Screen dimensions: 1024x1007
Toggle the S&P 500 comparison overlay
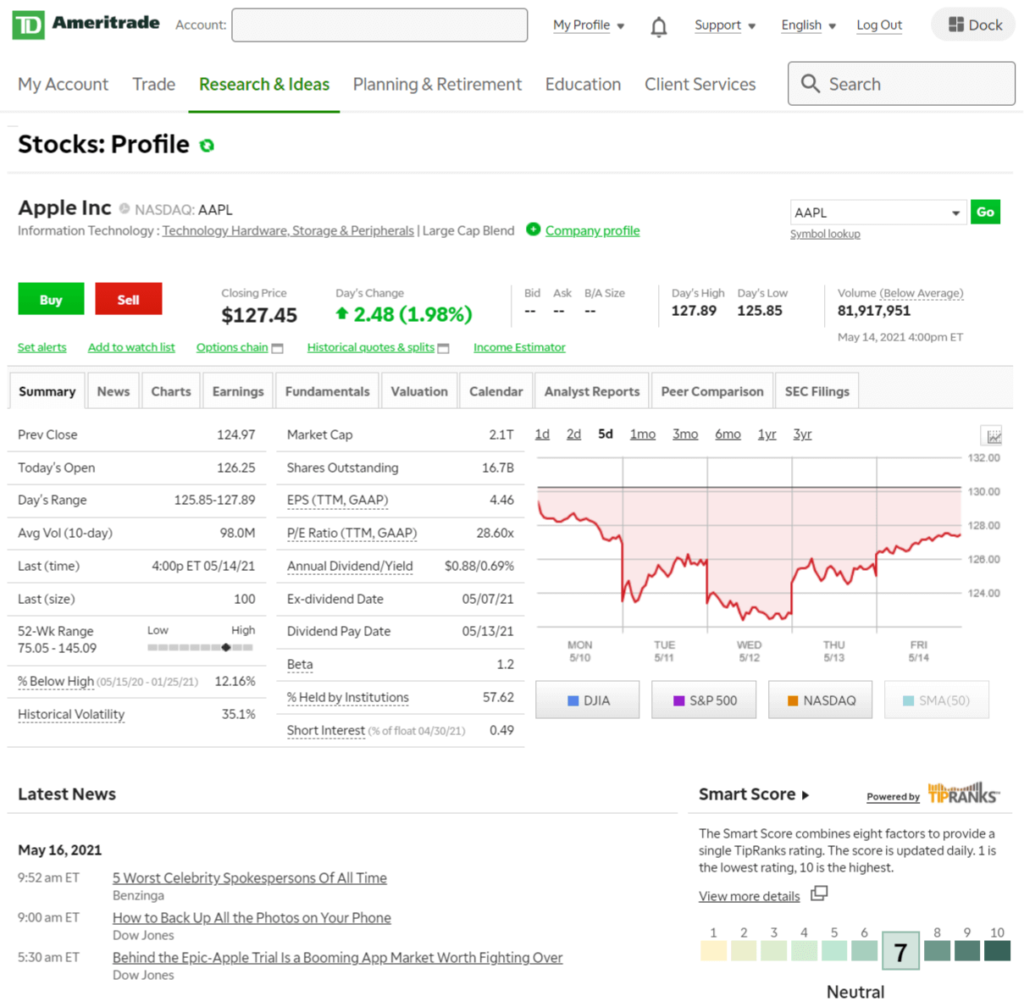coord(704,700)
